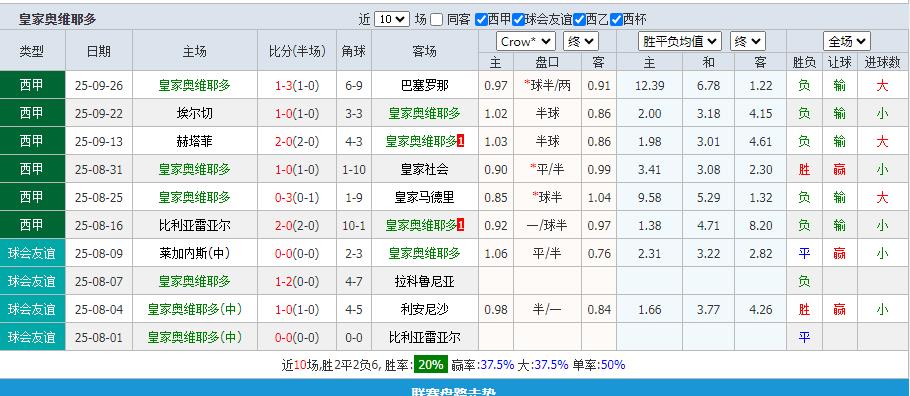Click odds value 12.39
Viewport: 910px width, 396px height.
[x=649, y=85]
